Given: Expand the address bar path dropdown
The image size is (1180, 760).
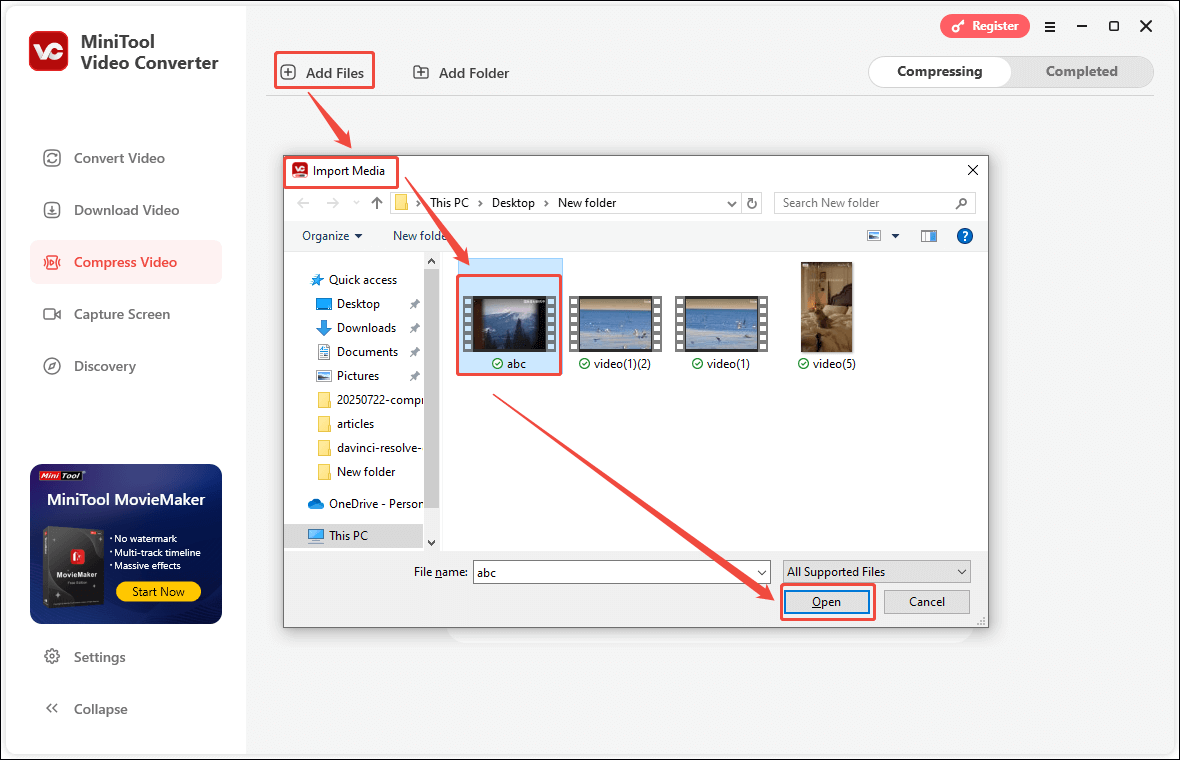Looking at the screenshot, I should coord(731,203).
